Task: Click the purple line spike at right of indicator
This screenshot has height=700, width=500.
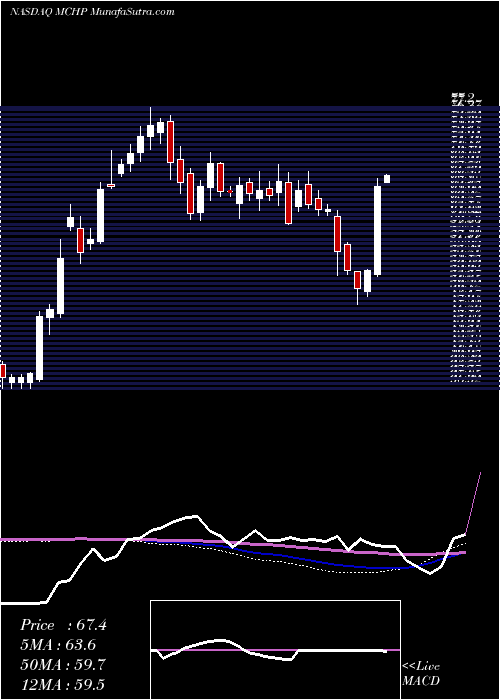Action: click(x=473, y=502)
